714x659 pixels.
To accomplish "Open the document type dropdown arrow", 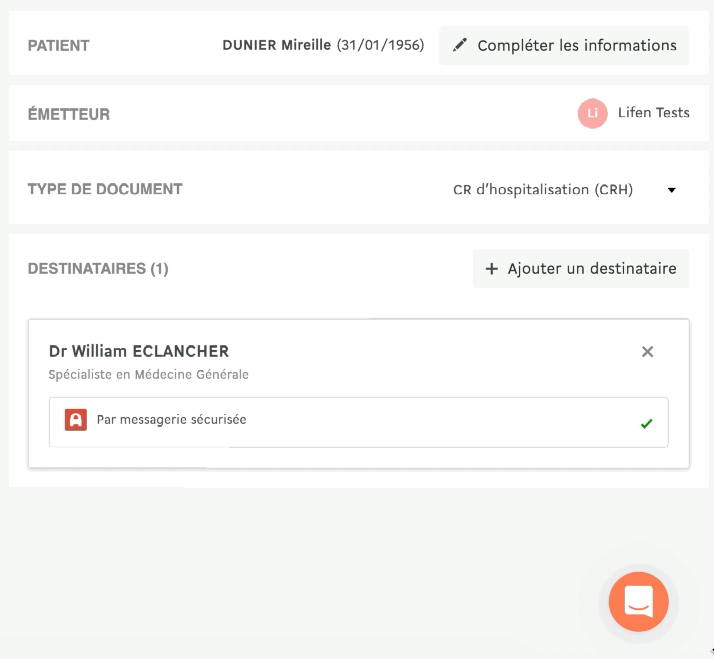I will pyautogui.click(x=671, y=190).
